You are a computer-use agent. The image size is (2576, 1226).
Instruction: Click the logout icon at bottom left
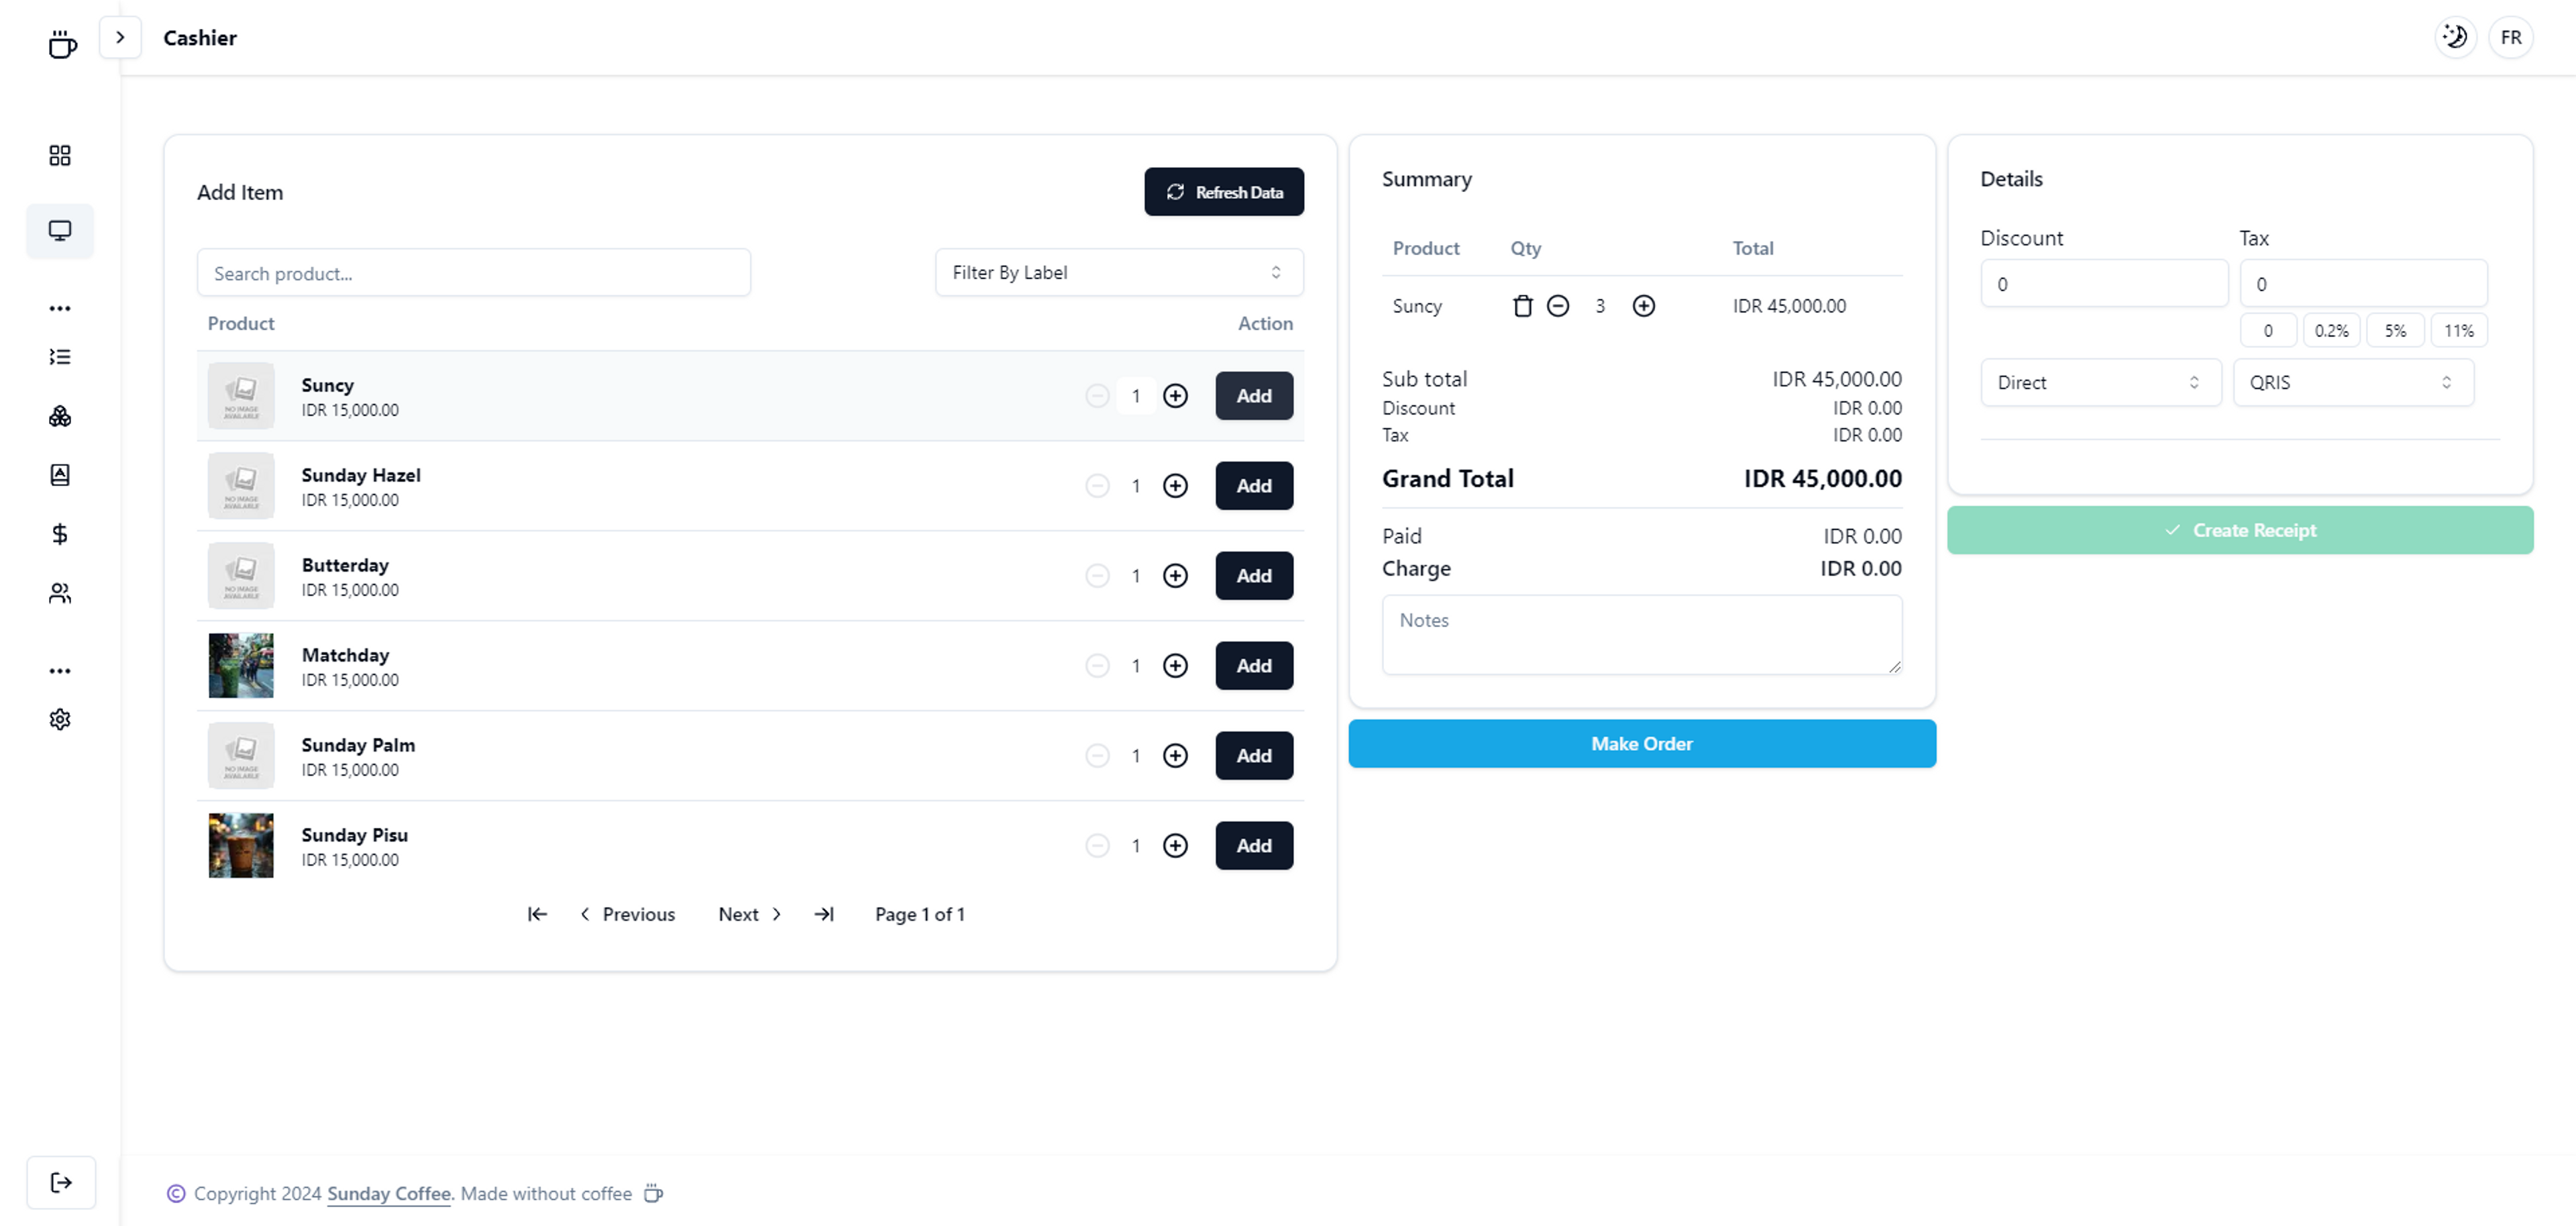coord(61,1182)
